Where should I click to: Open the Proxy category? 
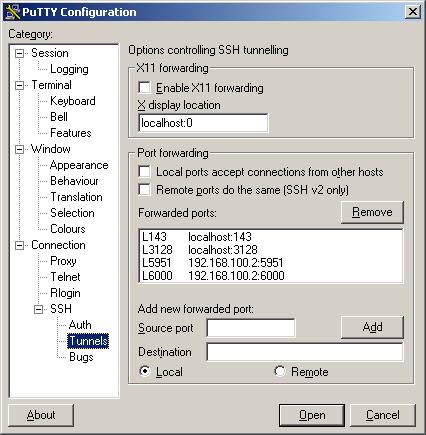[63, 261]
